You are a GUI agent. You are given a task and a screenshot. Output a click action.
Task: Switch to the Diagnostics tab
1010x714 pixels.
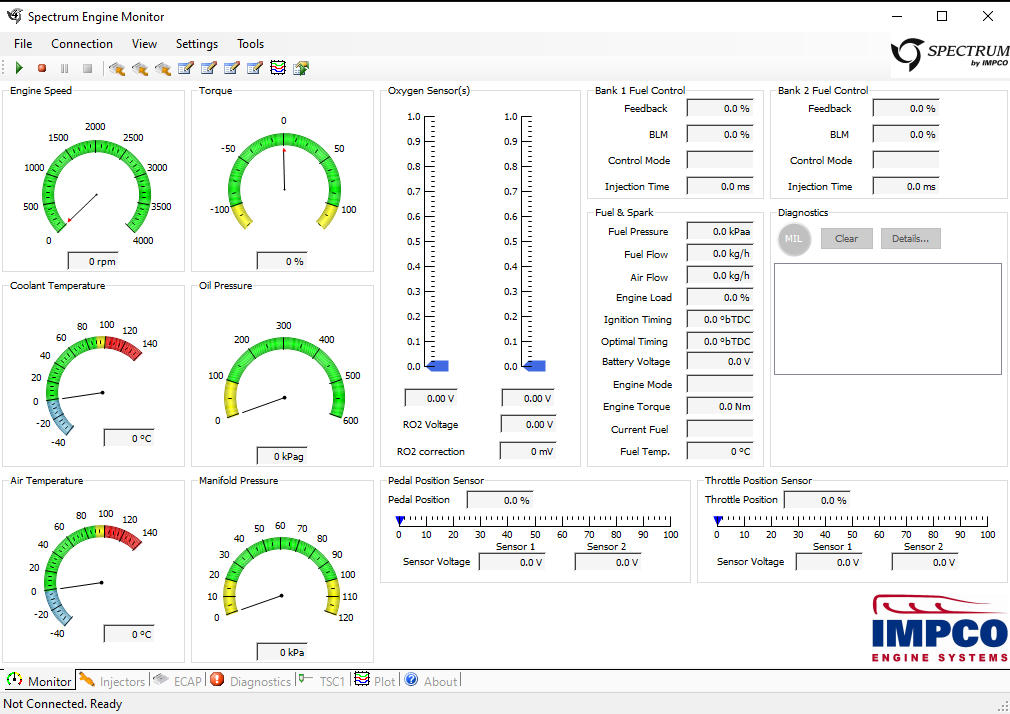coord(251,680)
